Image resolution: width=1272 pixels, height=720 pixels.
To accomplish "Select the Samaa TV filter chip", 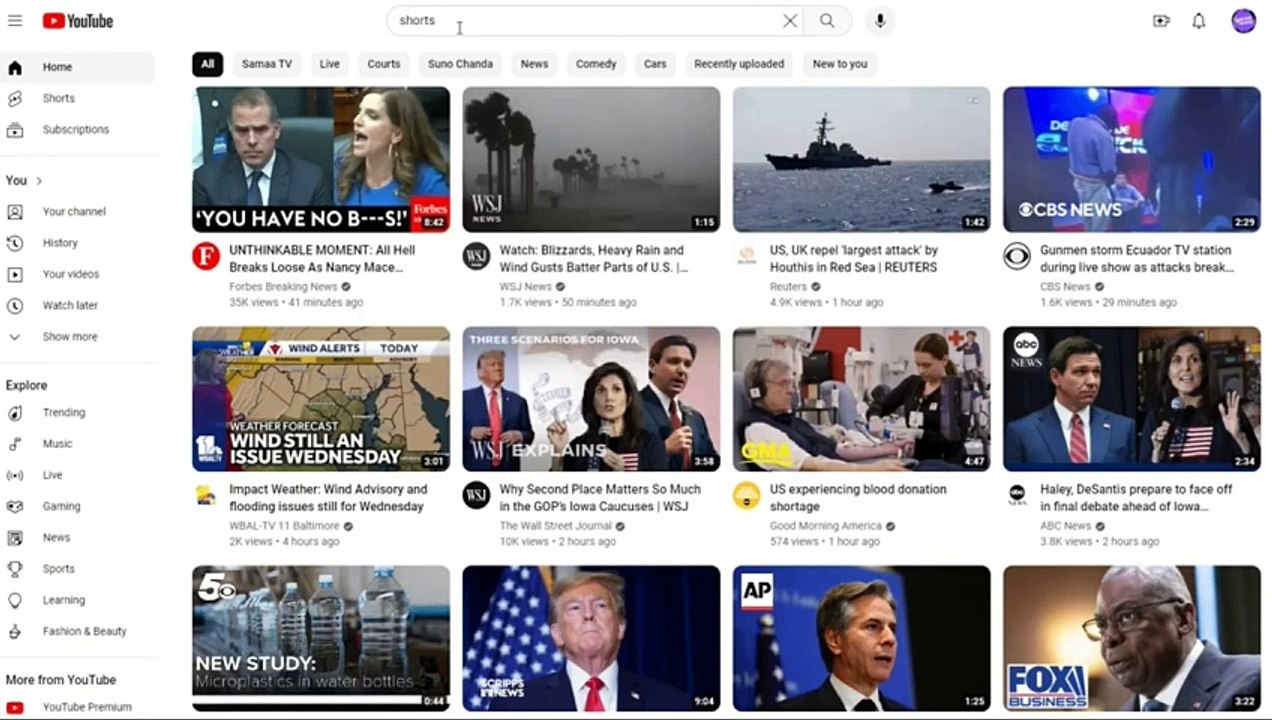I will click(x=267, y=64).
